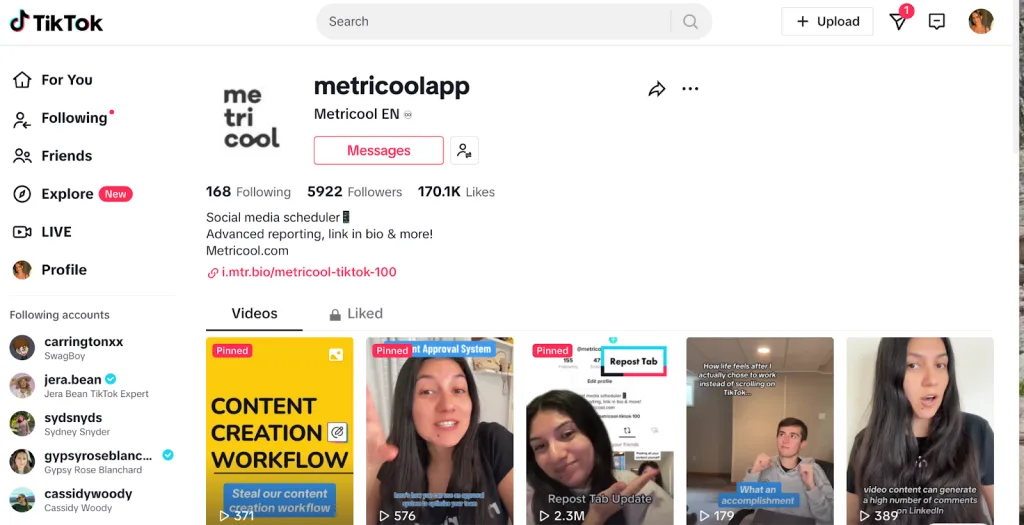Go to the LIVE section

43,232
